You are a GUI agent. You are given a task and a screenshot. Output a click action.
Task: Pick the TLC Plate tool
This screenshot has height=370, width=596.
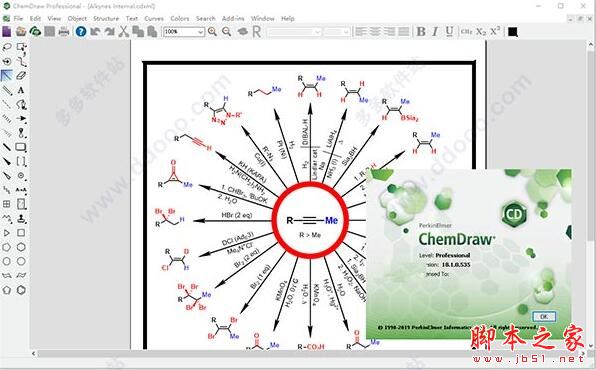(x=21, y=204)
